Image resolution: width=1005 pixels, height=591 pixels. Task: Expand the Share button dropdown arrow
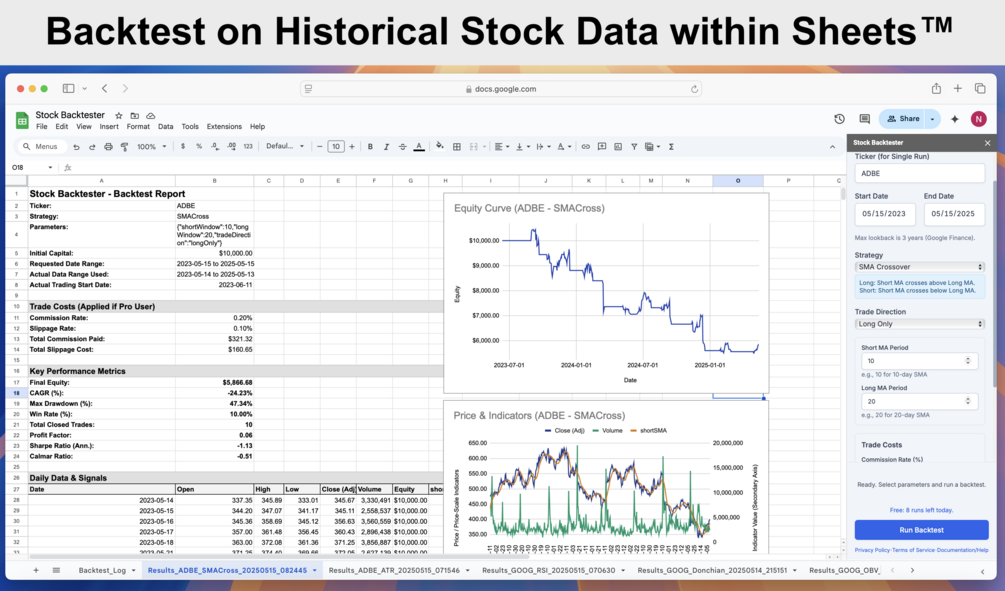click(933, 119)
